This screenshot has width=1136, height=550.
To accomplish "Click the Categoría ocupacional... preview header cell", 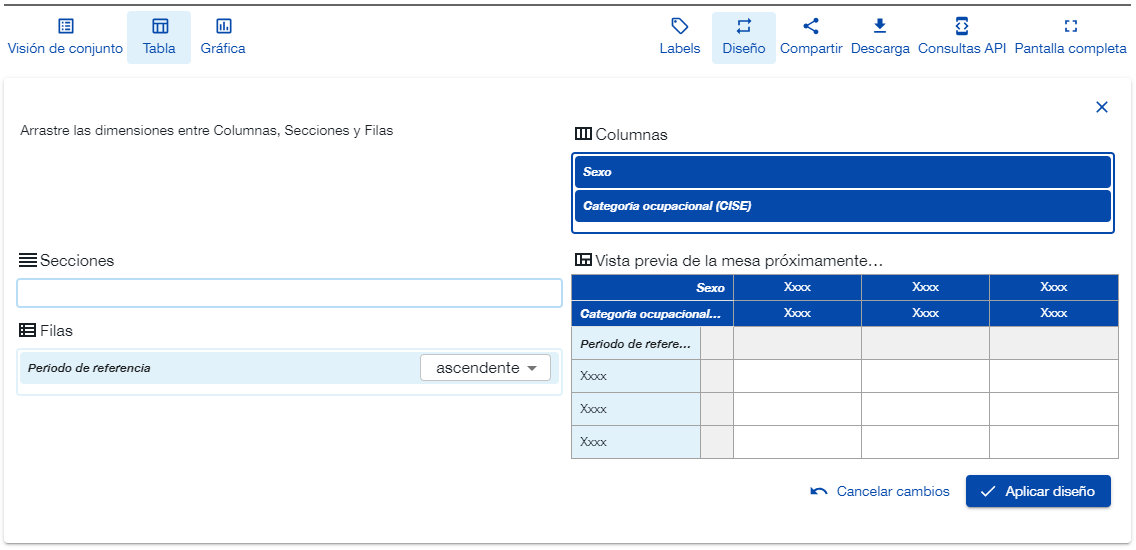I will coord(652,314).
